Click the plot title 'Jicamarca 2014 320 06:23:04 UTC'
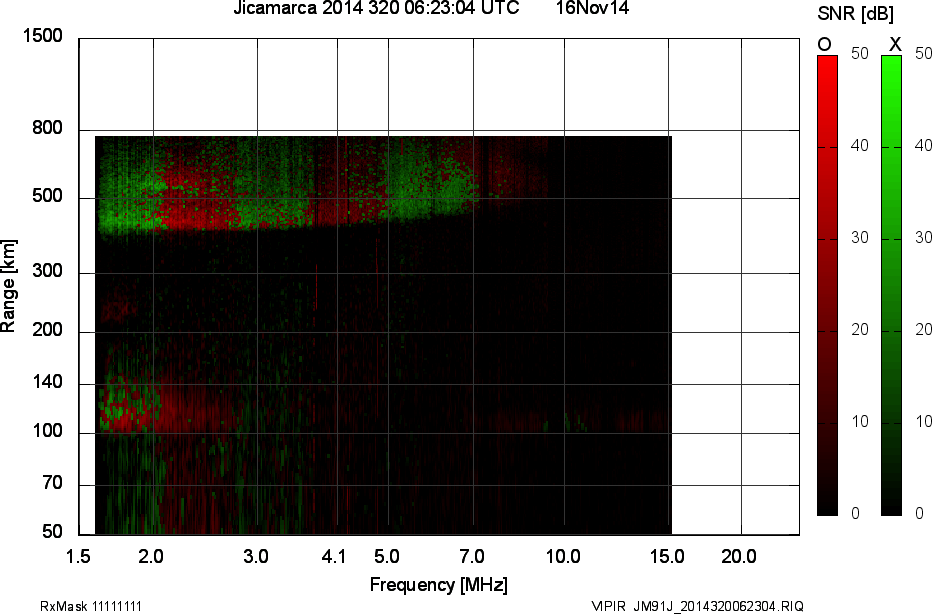The image size is (932, 614). coord(376,8)
